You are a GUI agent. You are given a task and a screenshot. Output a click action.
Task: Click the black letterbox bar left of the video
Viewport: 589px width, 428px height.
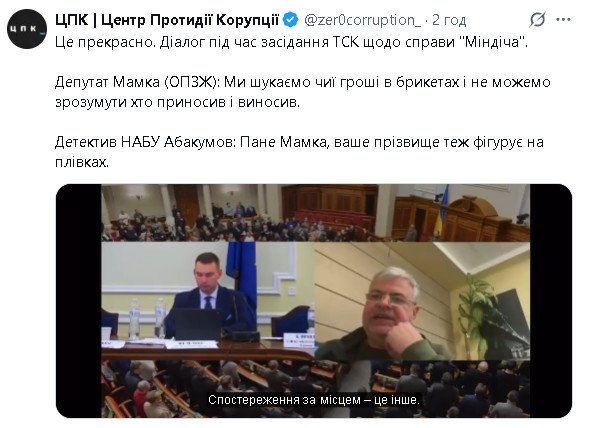(79, 301)
